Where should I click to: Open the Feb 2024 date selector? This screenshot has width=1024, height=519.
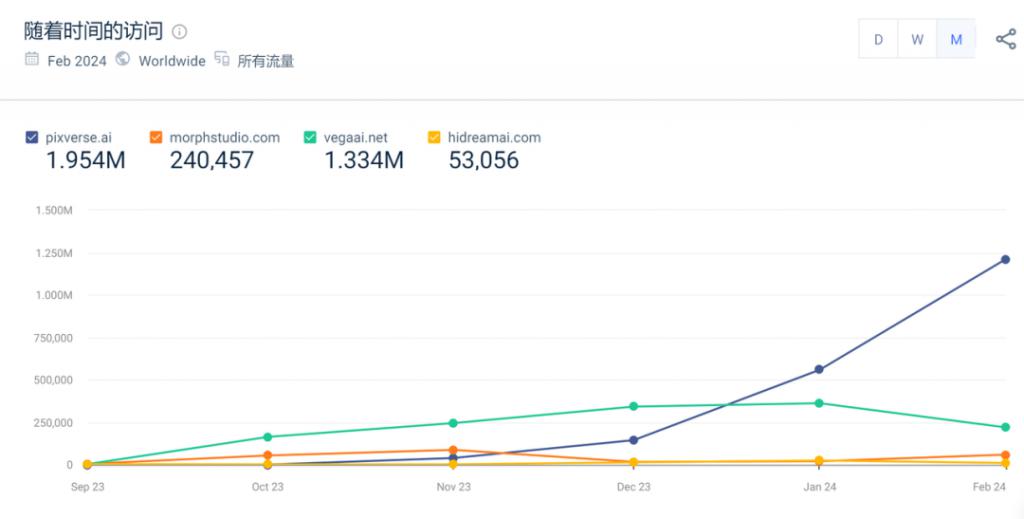[76, 61]
